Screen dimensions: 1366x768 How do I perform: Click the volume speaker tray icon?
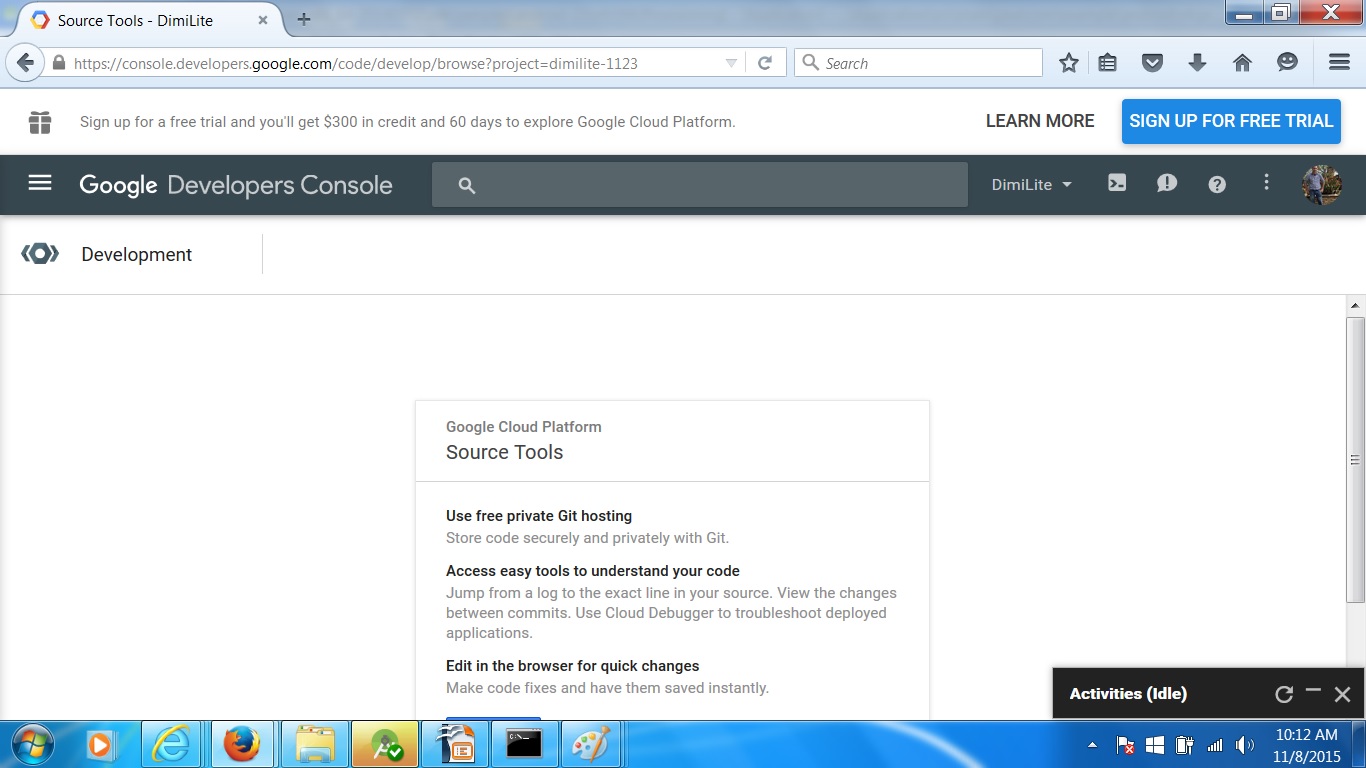[1244, 745]
